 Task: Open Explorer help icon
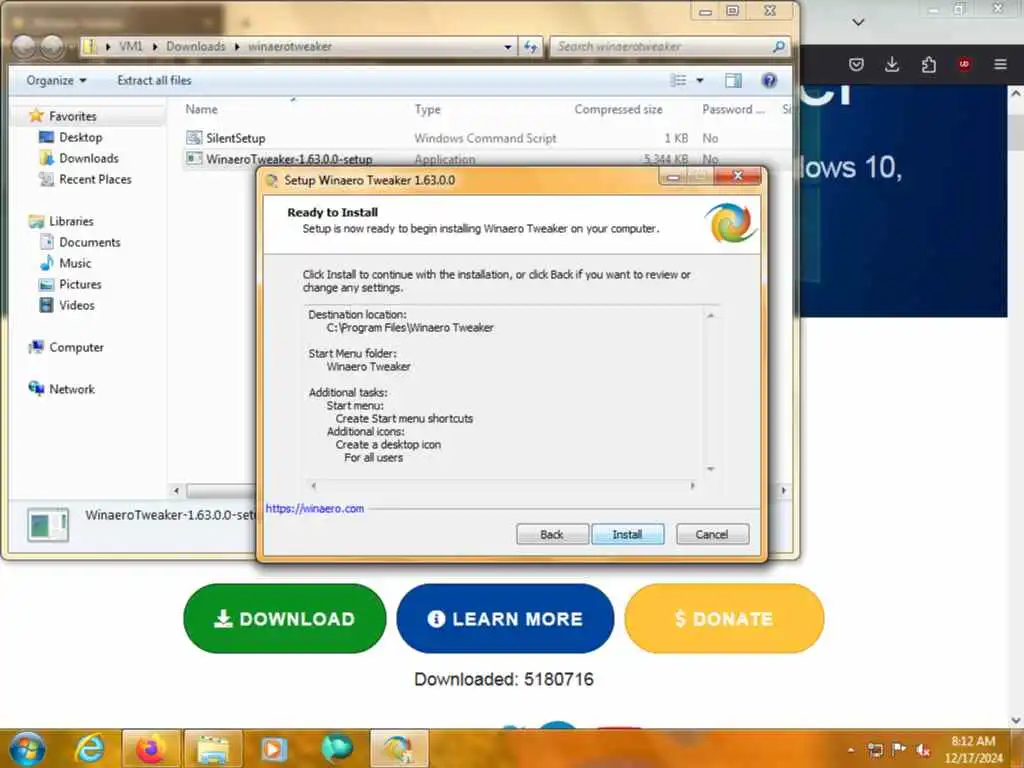coord(769,80)
